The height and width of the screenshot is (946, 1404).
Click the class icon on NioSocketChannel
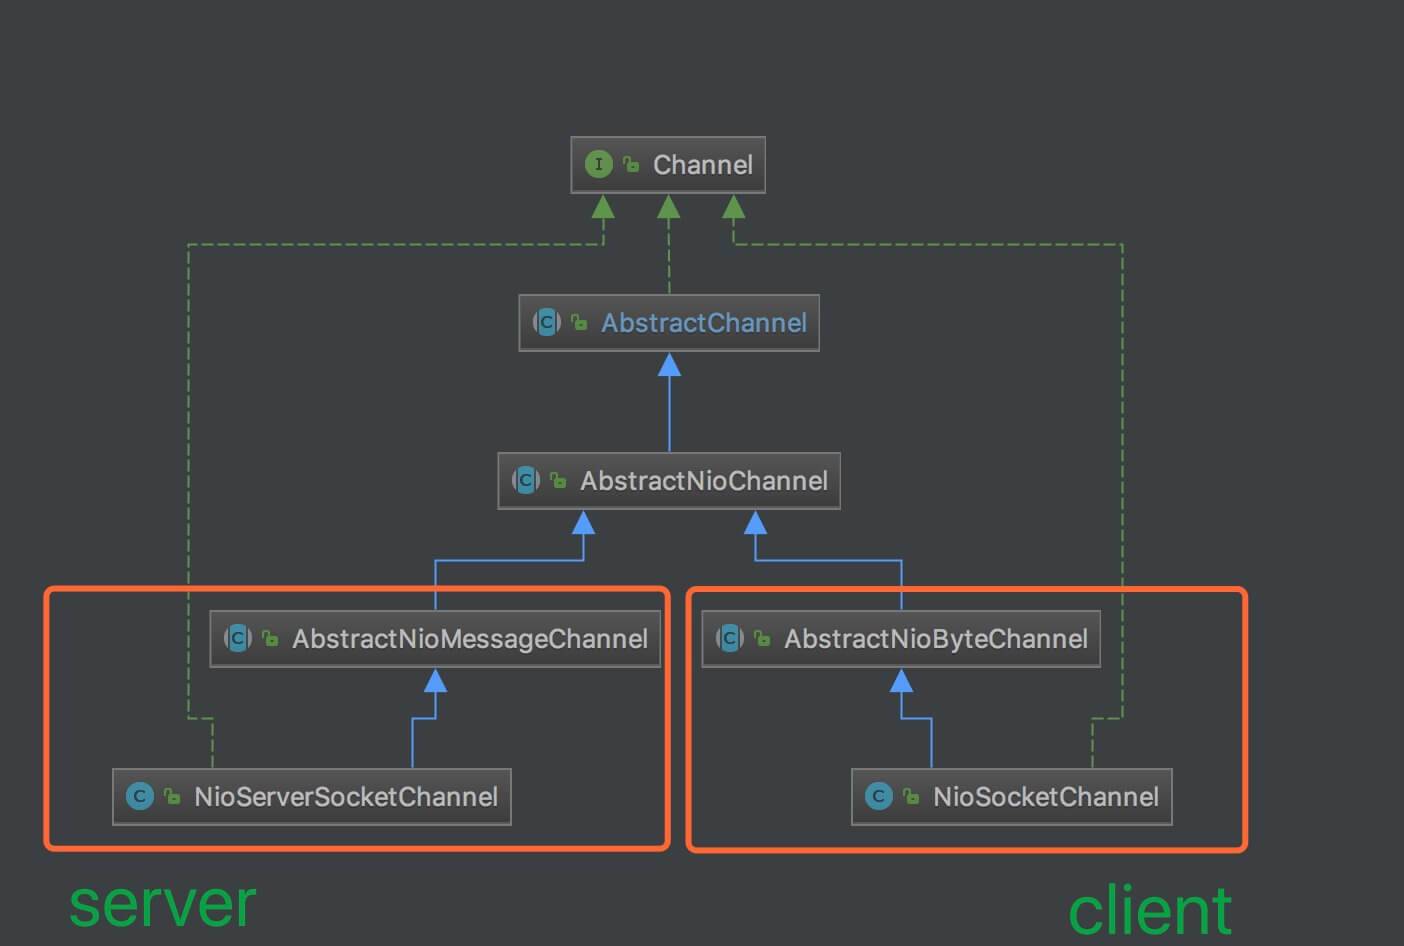[x=879, y=796]
